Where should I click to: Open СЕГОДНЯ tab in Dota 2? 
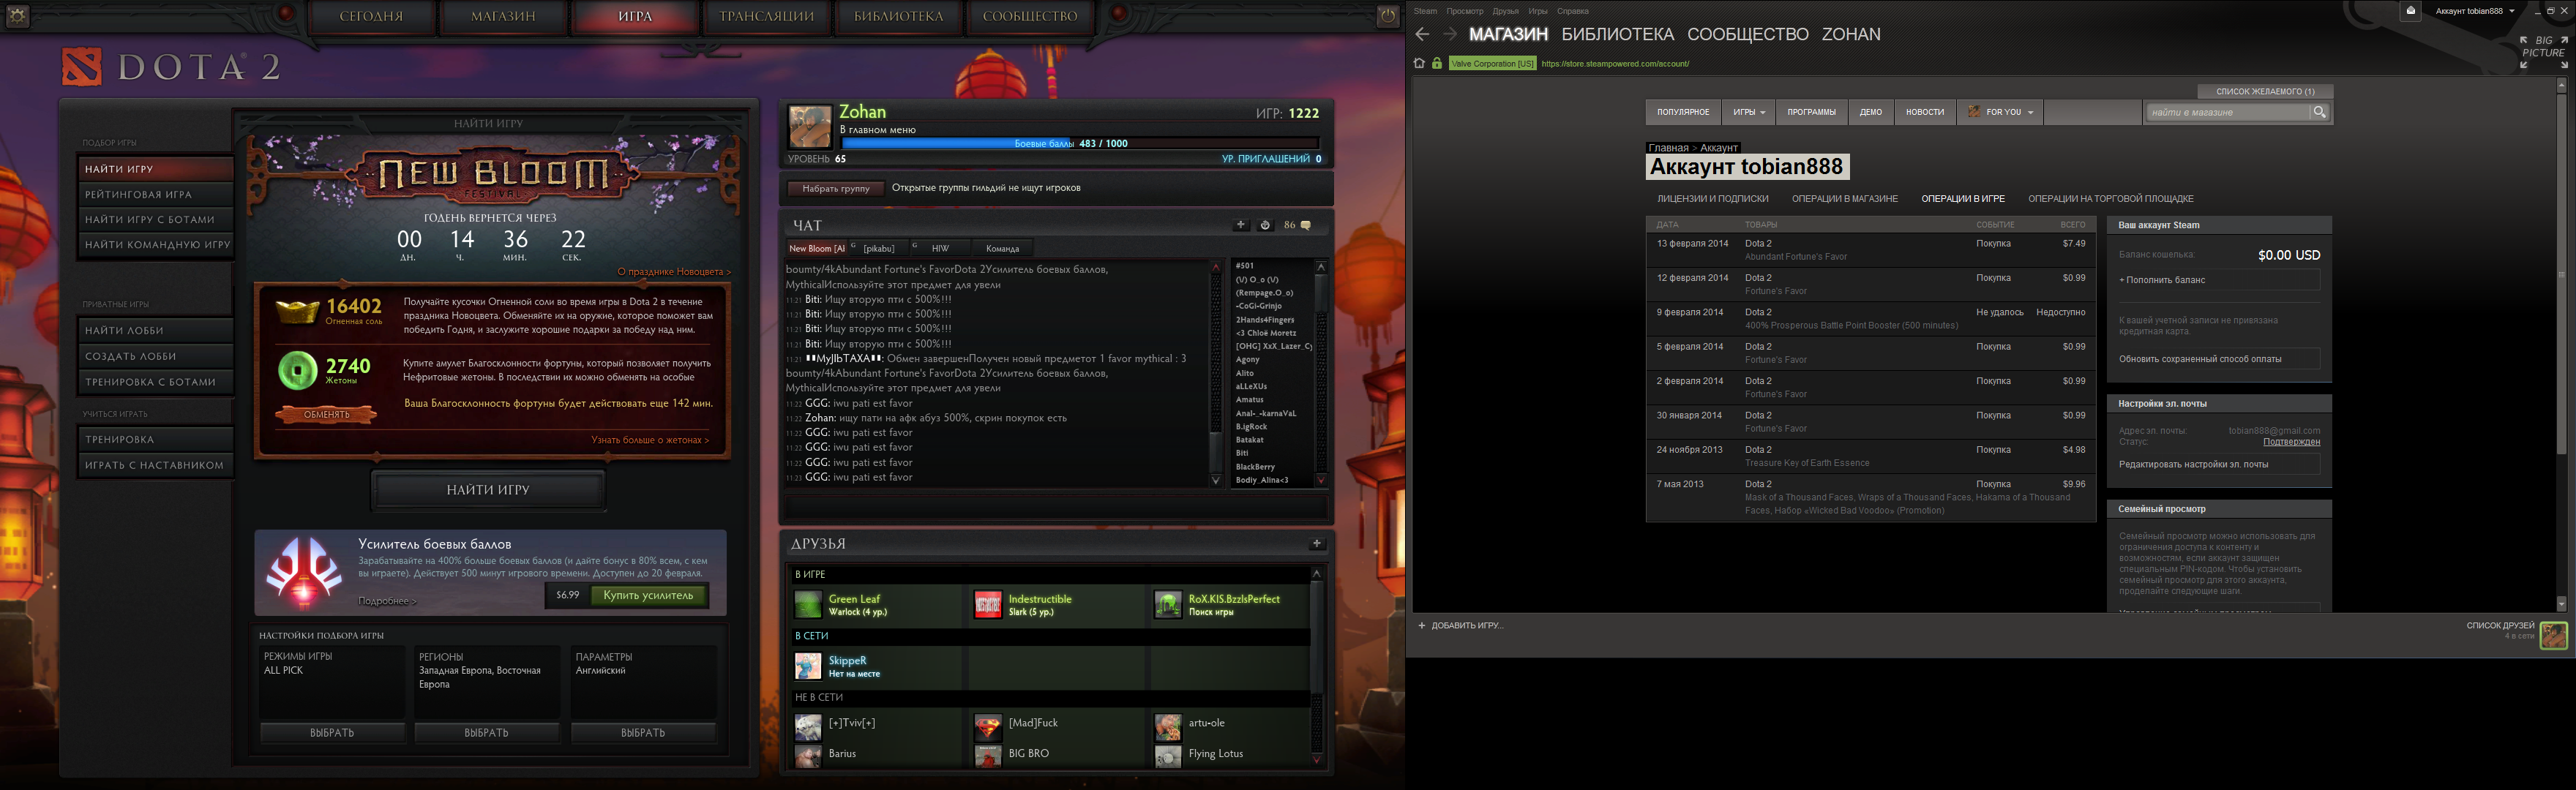click(371, 16)
